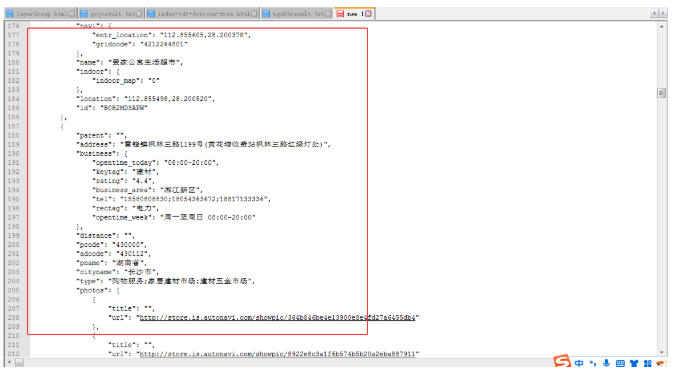Switch to the gcjresult.txt tab
Viewport: 676px width, 376px height.
[x=112, y=14]
